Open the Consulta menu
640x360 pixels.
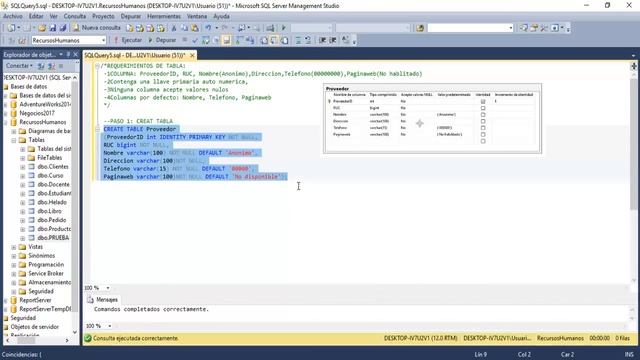(75, 16)
